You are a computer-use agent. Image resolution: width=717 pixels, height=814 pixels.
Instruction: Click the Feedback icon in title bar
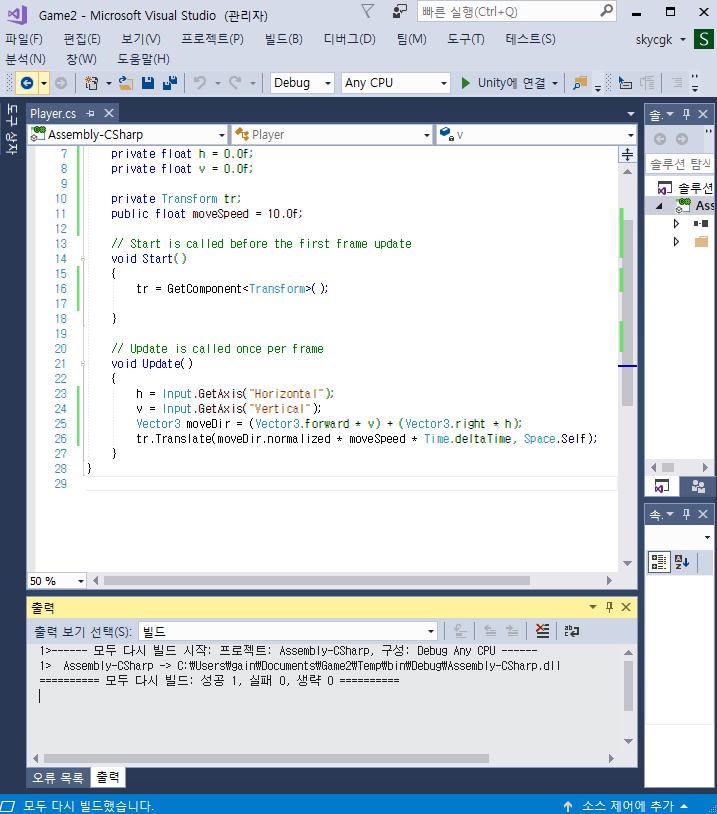coord(399,11)
